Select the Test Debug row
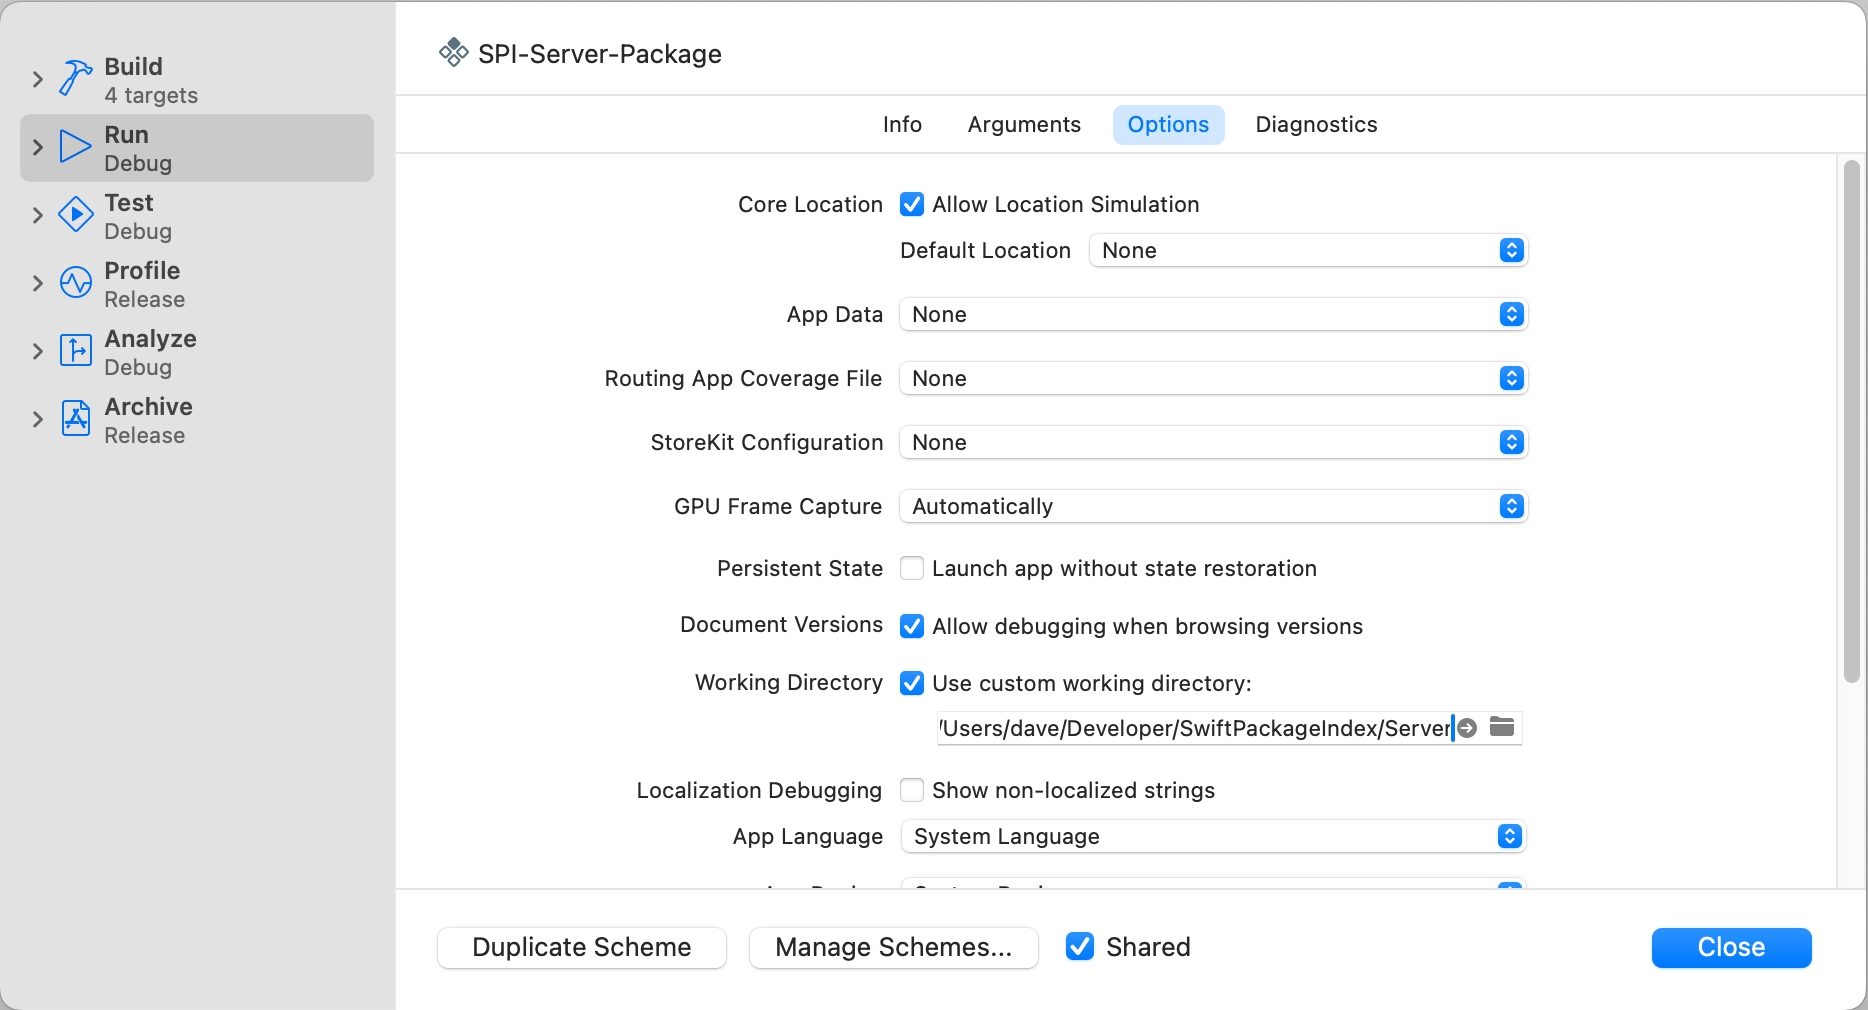 (x=197, y=216)
